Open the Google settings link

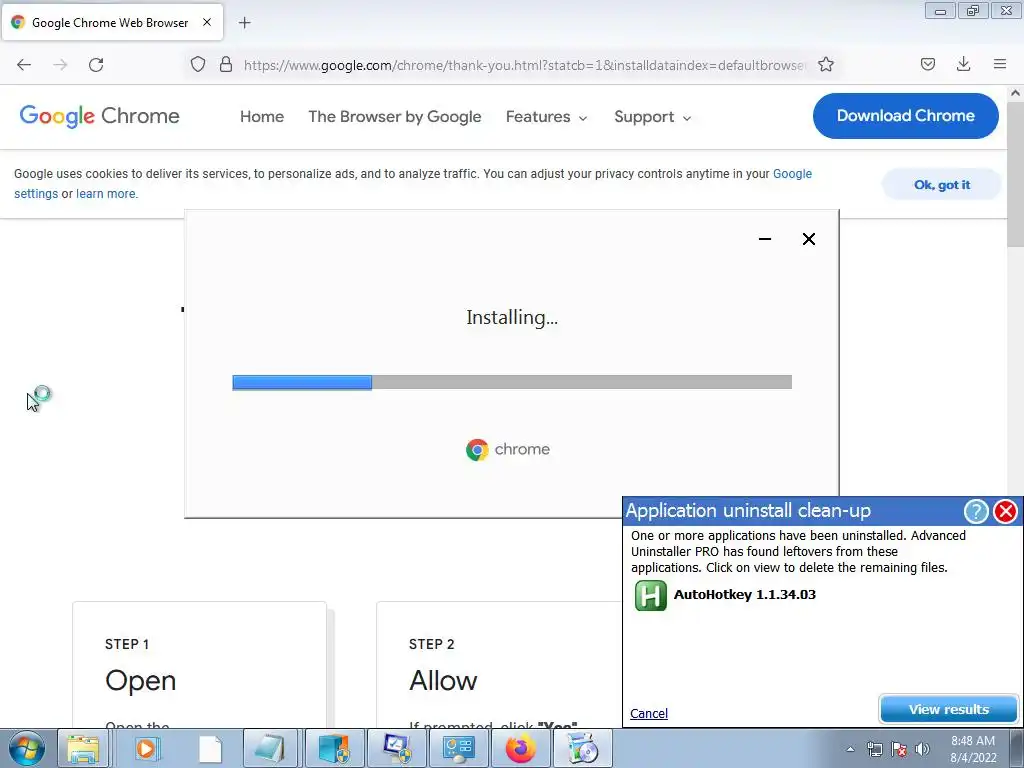point(792,174)
